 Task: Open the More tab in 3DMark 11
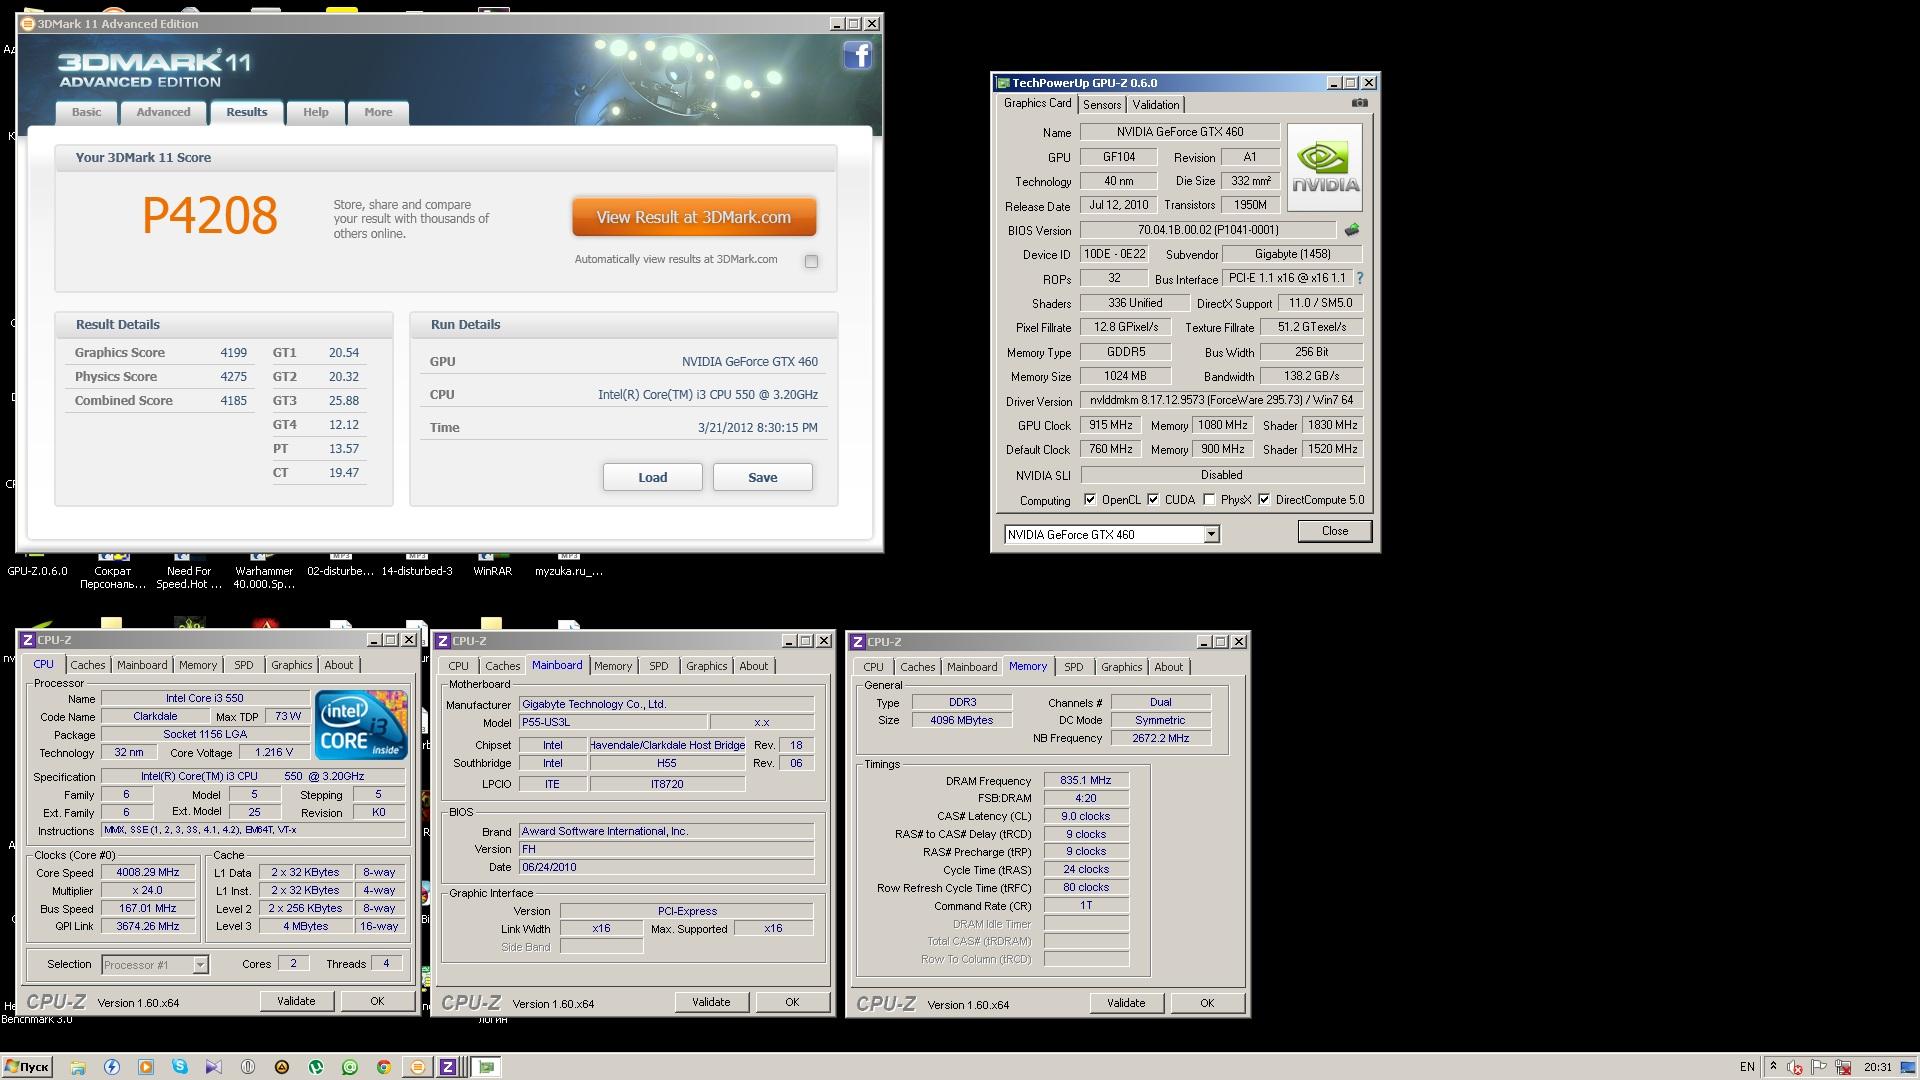pyautogui.click(x=378, y=112)
